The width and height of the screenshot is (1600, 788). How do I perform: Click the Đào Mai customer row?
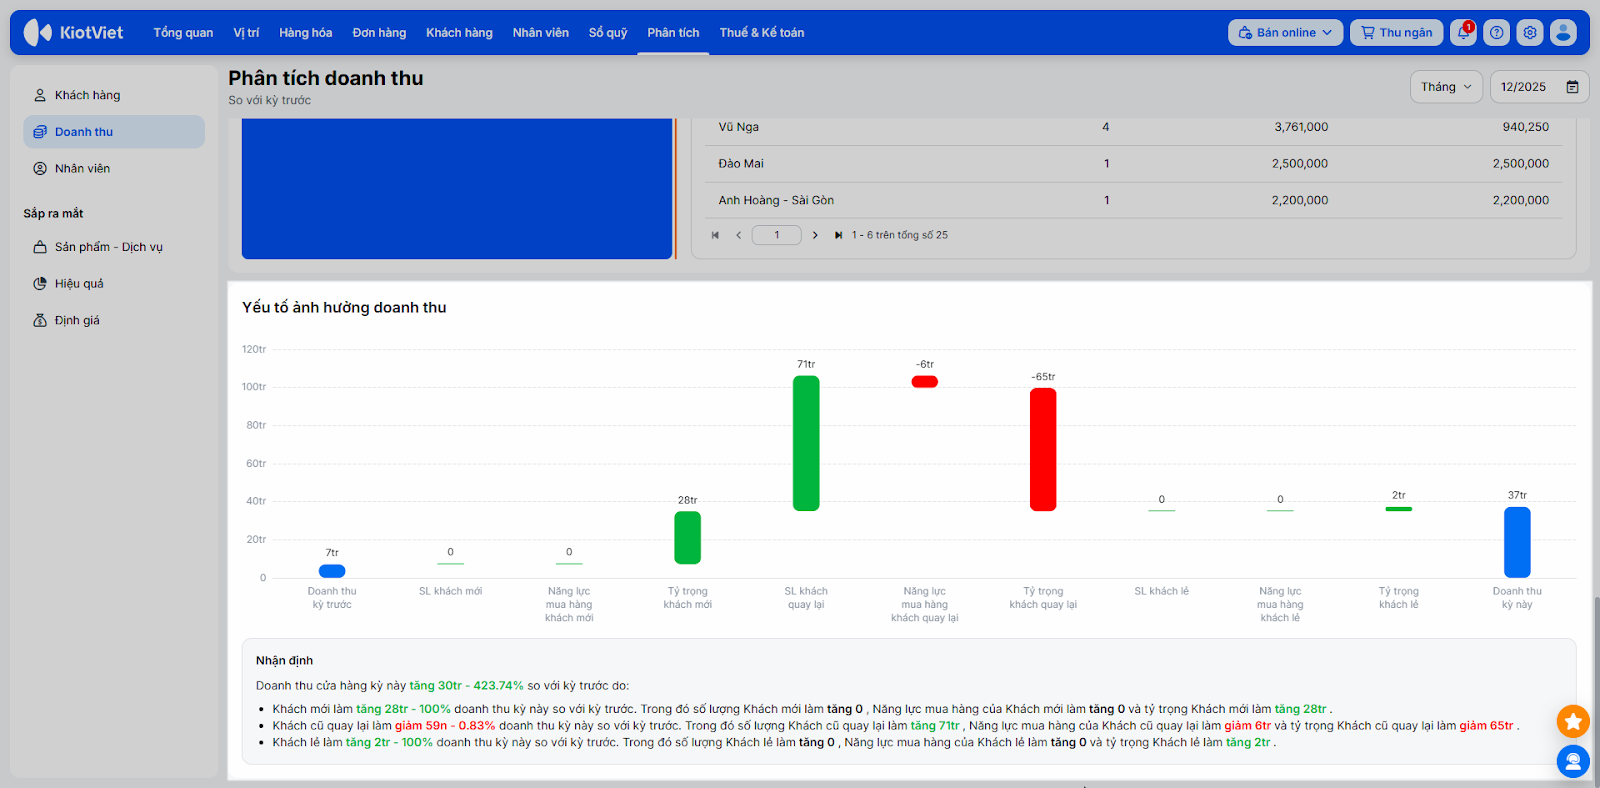tap(1133, 164)
